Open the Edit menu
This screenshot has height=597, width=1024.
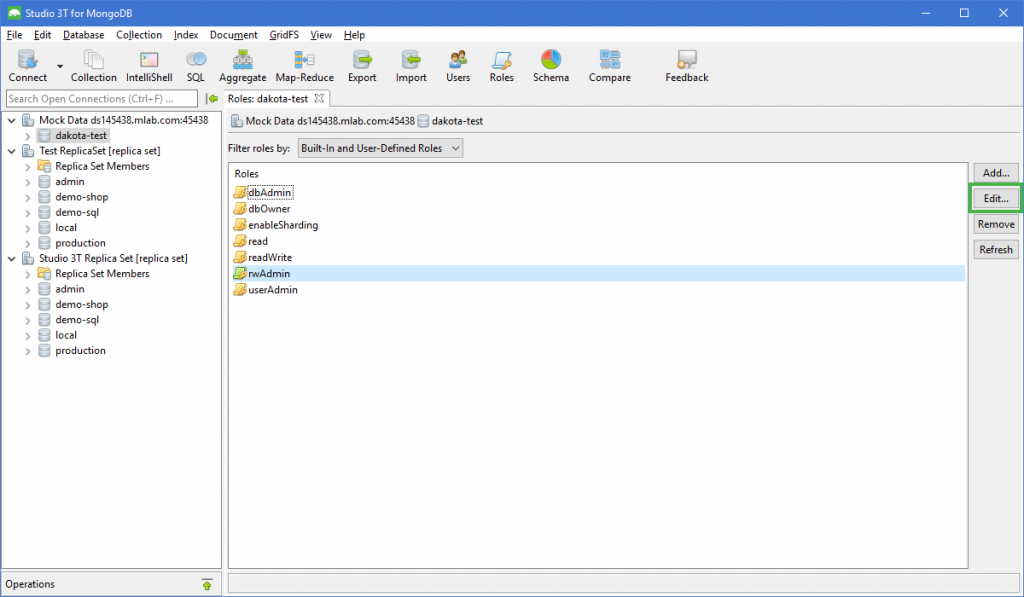[42, 35]
